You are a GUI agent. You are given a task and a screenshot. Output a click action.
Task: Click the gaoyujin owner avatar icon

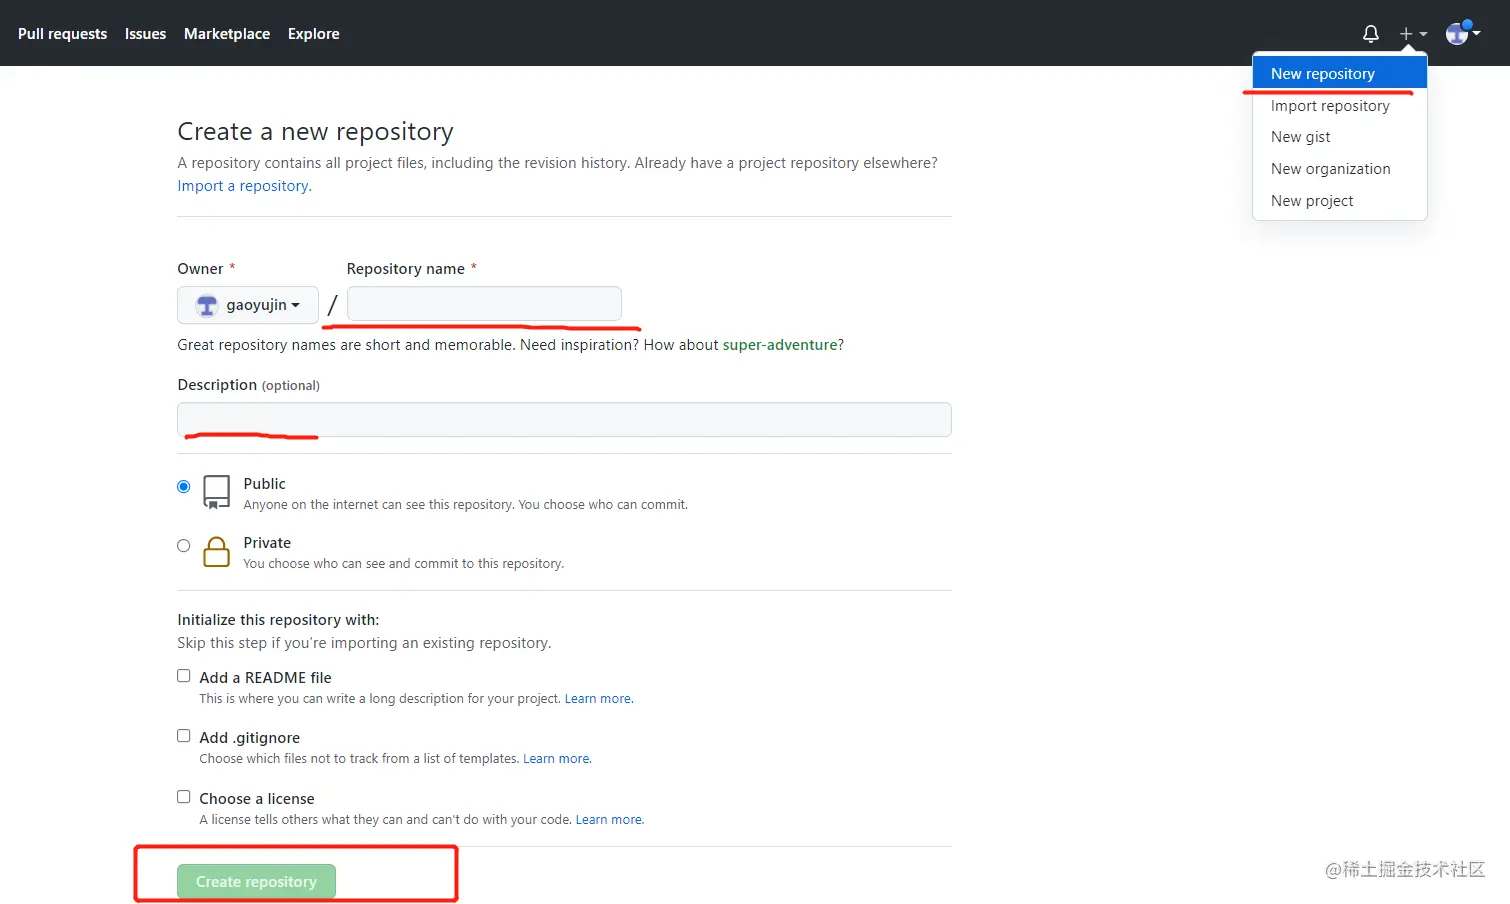pos(207,306)
